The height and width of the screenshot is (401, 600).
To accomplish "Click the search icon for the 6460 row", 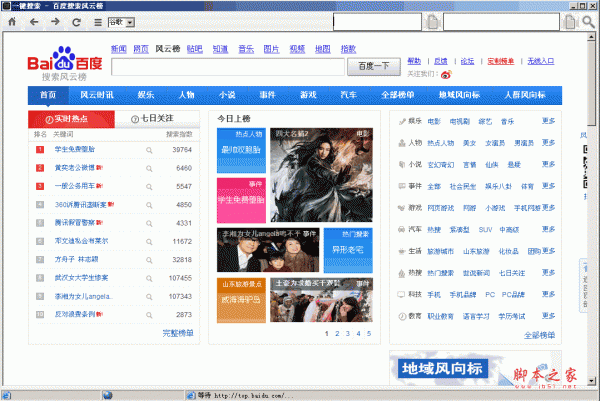I will pos(149,169).
